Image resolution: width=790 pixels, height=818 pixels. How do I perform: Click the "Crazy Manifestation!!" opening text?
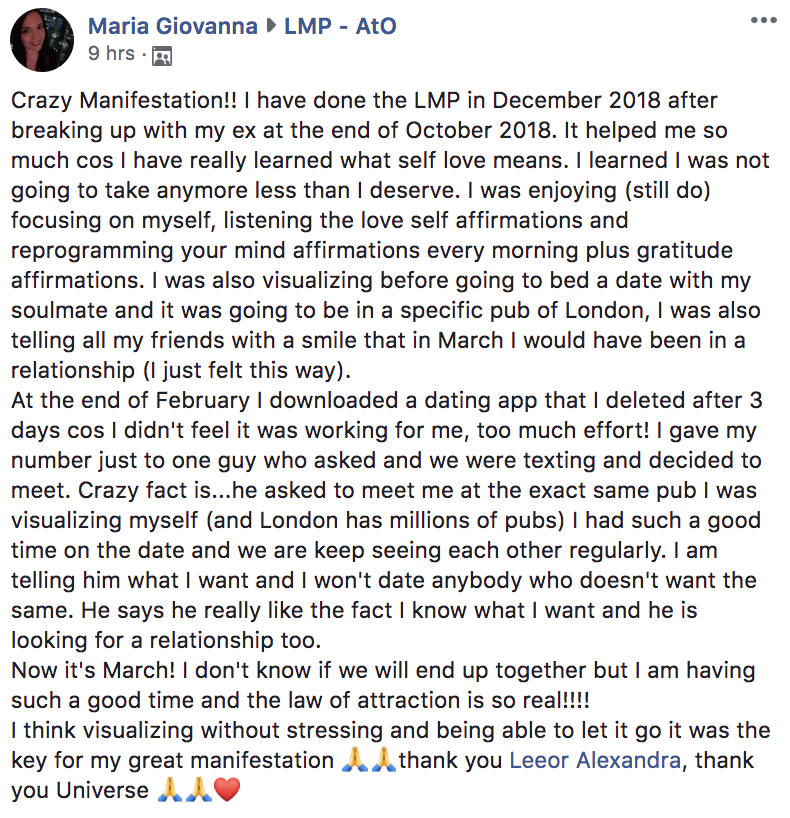pyautogui.click(x=124, y=101)
